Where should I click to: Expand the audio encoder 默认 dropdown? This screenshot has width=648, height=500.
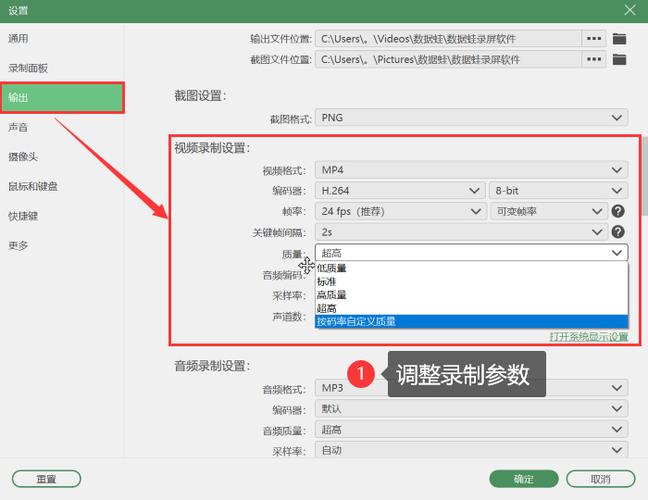tap(472, 408)
